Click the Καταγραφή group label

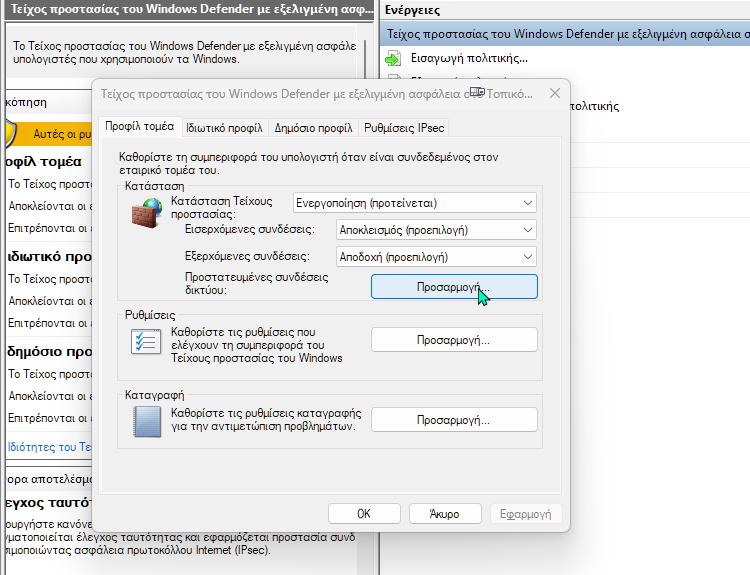tap(154, 395)
